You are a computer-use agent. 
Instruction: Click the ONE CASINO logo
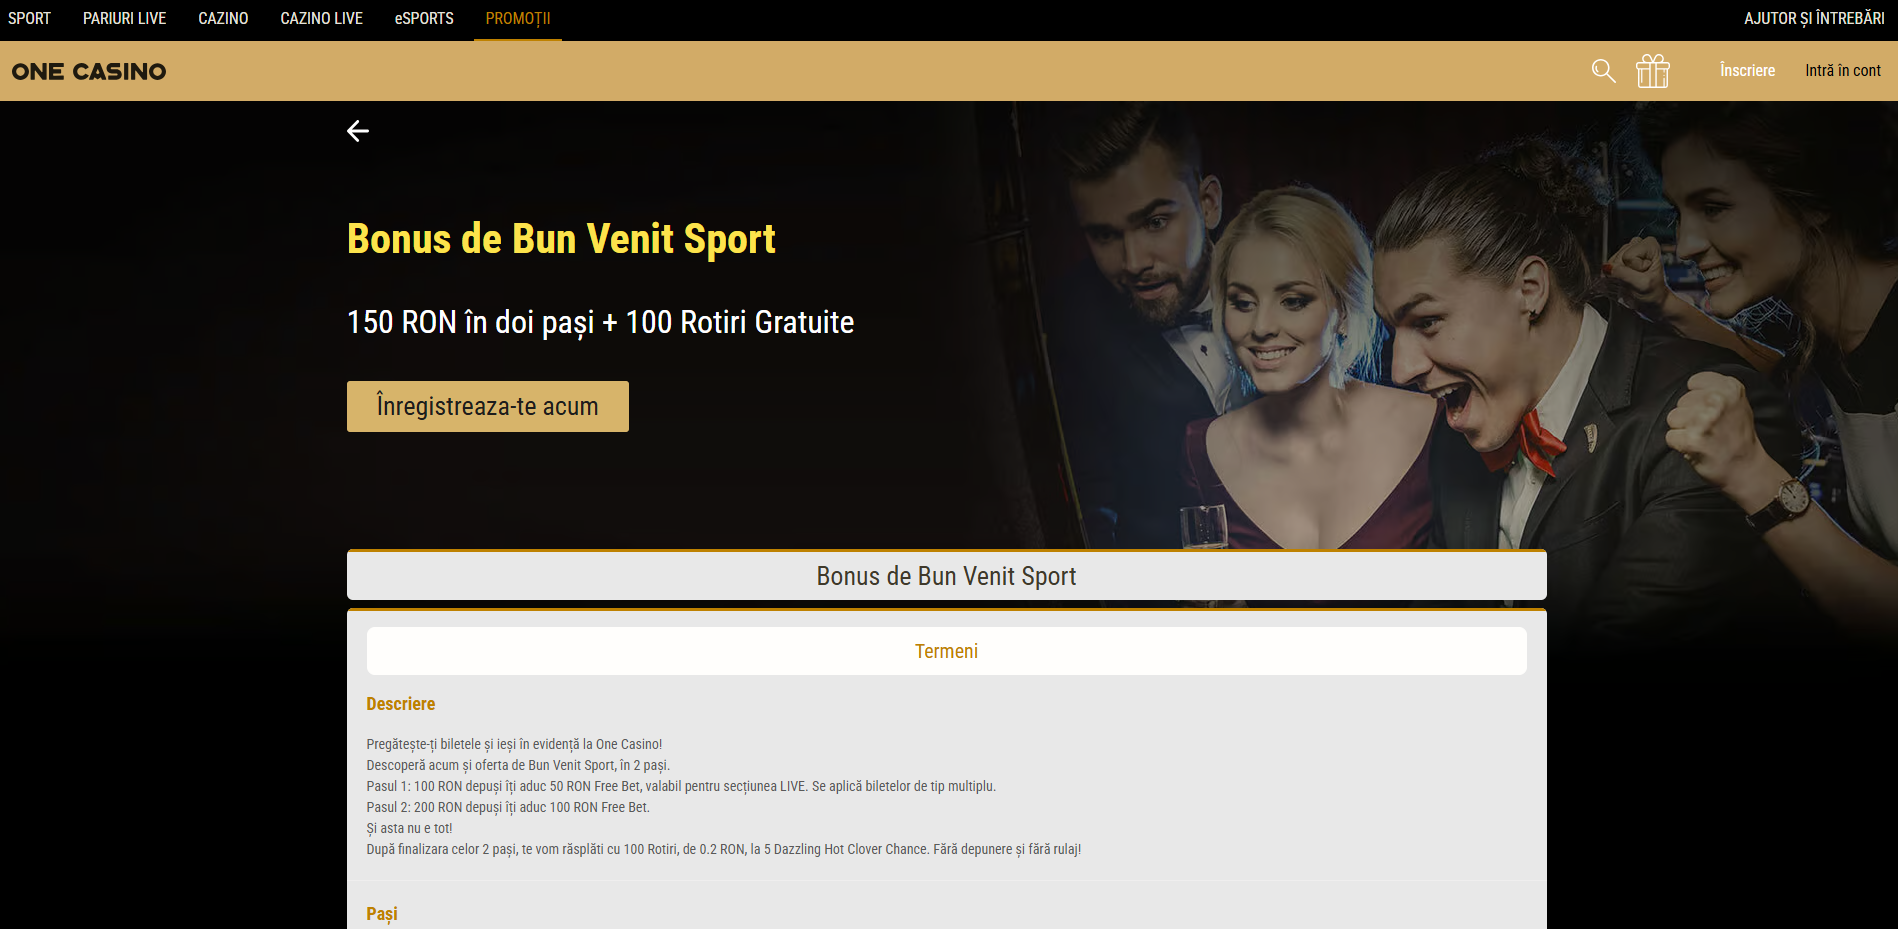pos(89,72)
